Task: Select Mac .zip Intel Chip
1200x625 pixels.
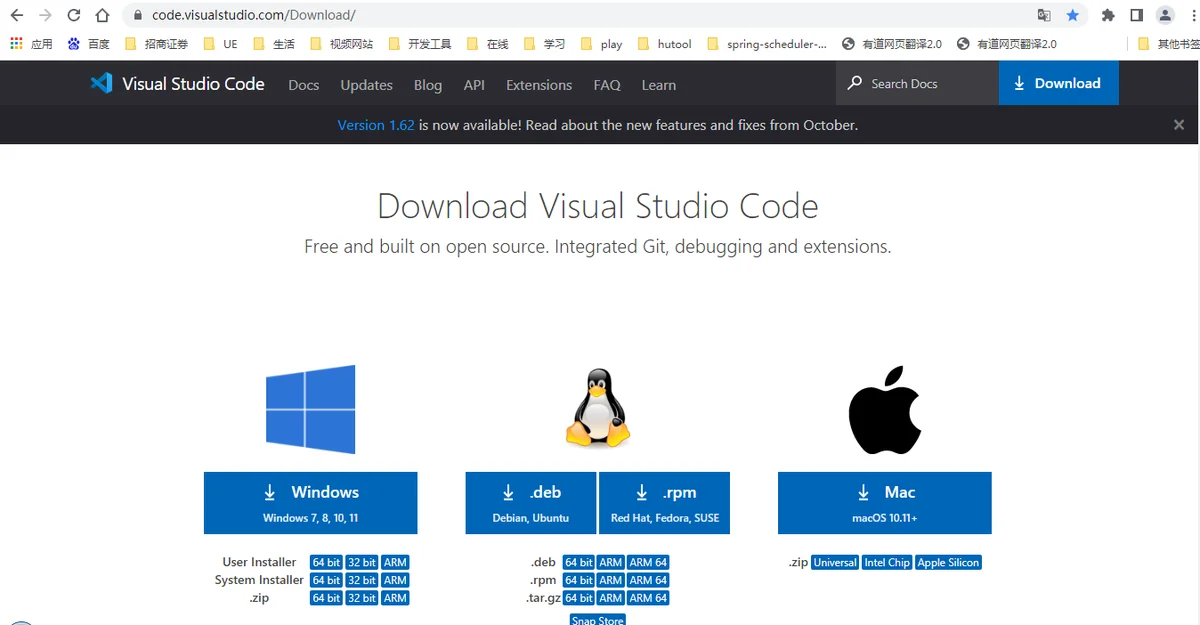Action: click(887, 562)
